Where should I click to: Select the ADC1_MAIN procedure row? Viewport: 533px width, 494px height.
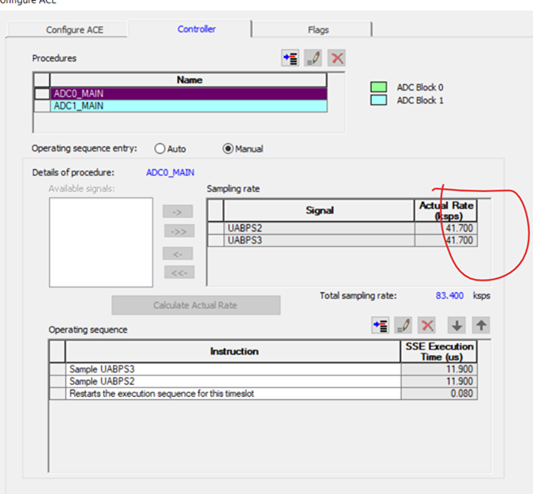(x=189, y=106)
